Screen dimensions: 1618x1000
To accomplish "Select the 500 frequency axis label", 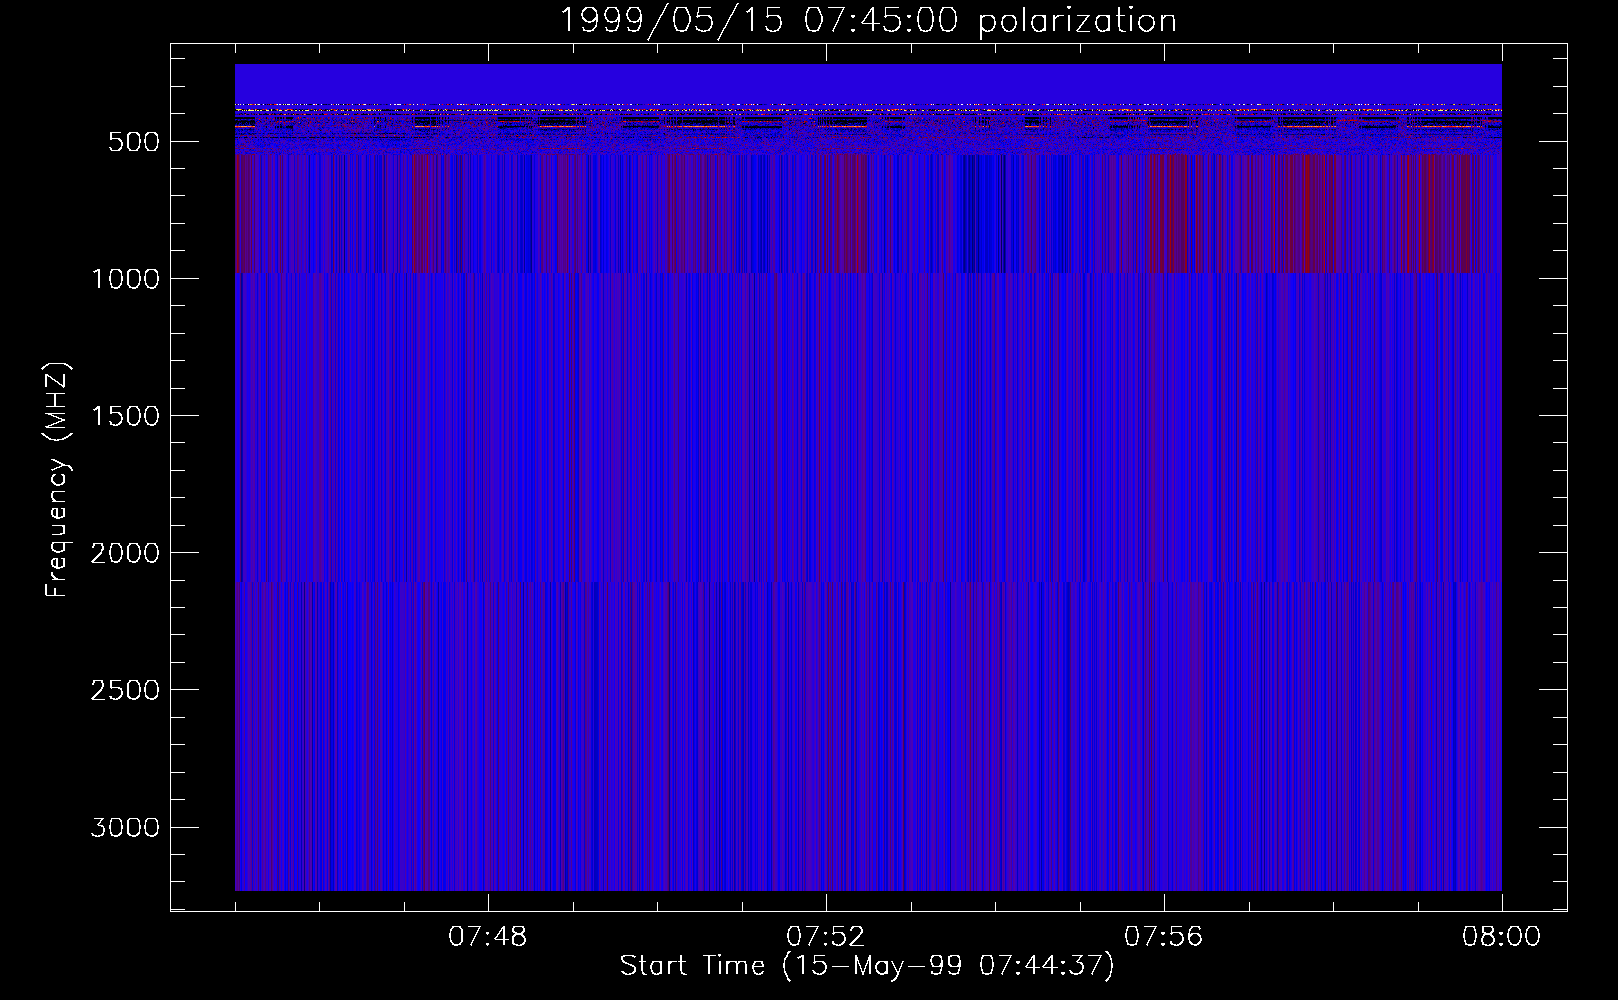I will click(x=134, y=142).
